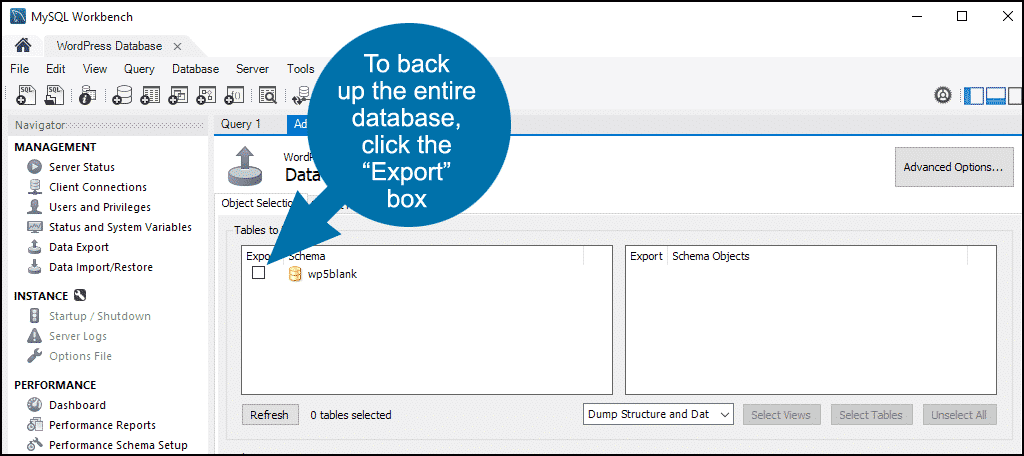Create a new view toolbar icon
The width and height of the screenshot is (1024, 456).
click(178, 95)
